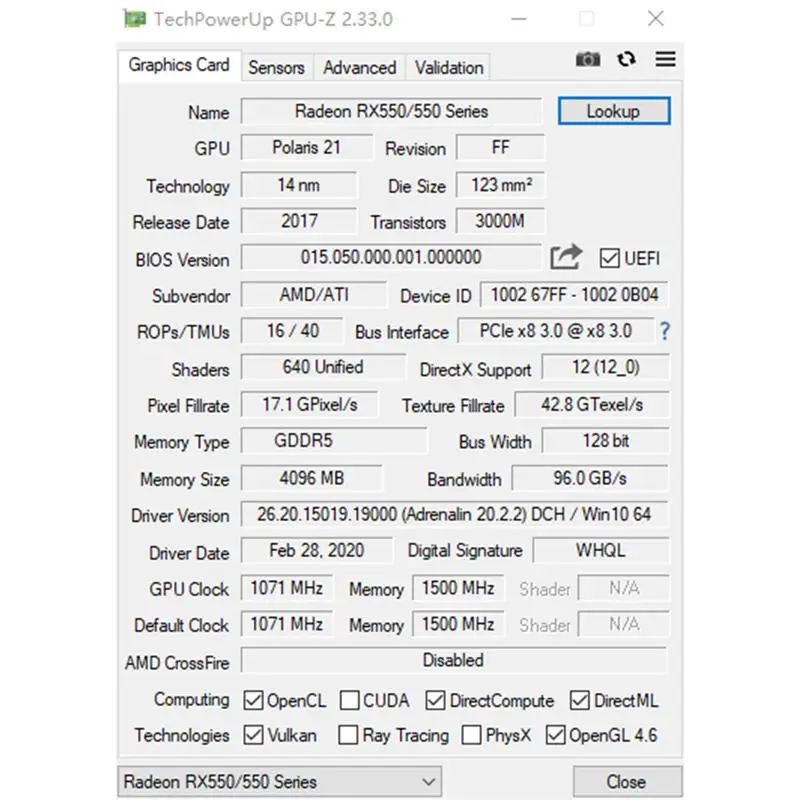Viewport: 800px width, 800px height.
Task: Click the GPU Clock row Shader N/A field
Action: coord(623,588)
